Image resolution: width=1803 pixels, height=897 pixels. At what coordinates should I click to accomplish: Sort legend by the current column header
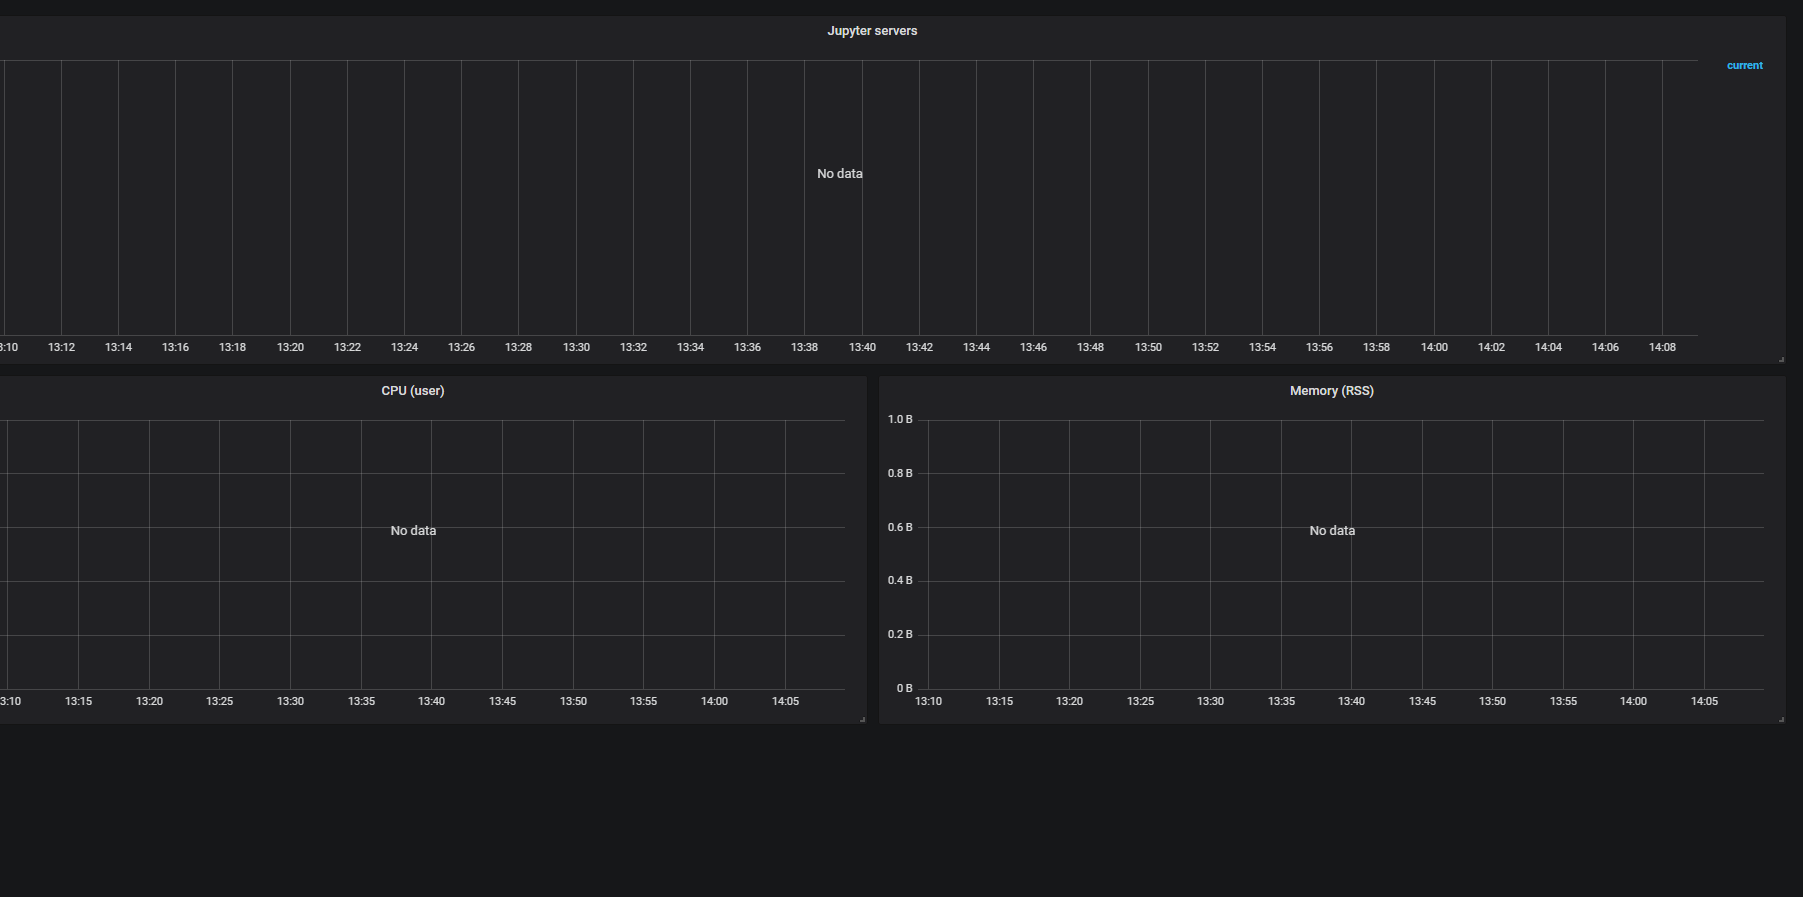pyautogui.click(x=1745, y=66)
